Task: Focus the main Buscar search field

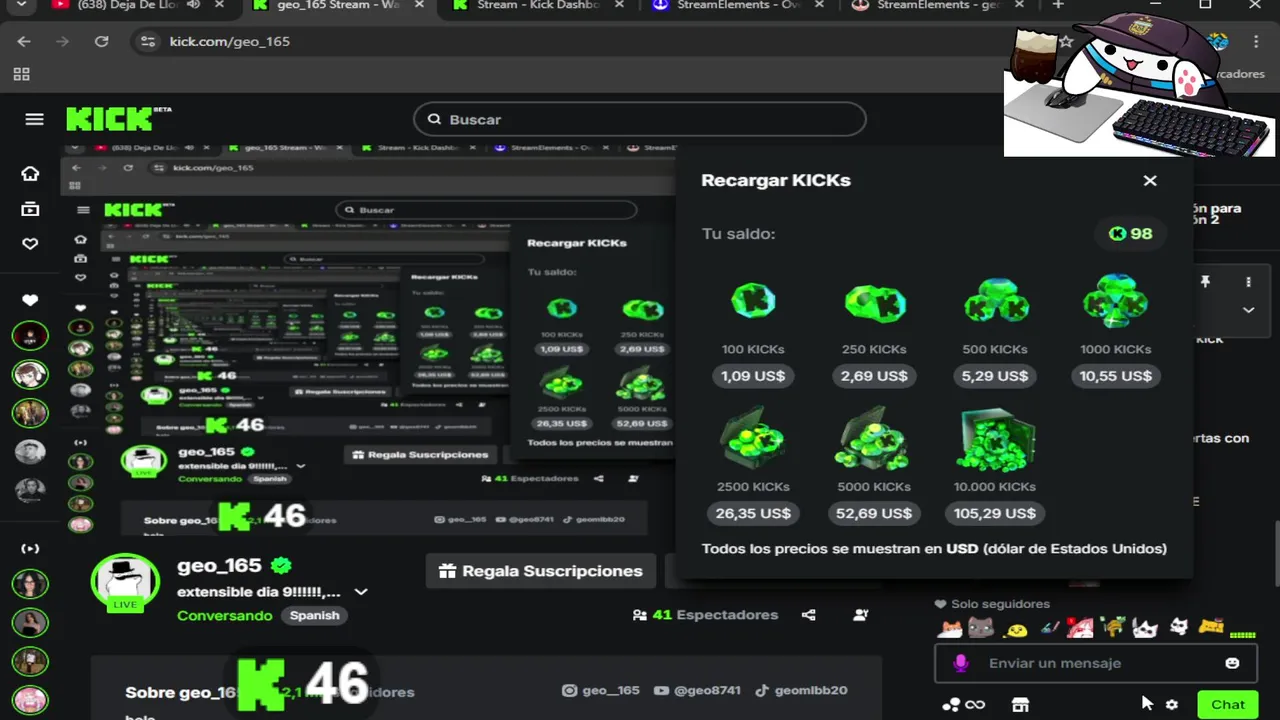Action: [640, 119]
